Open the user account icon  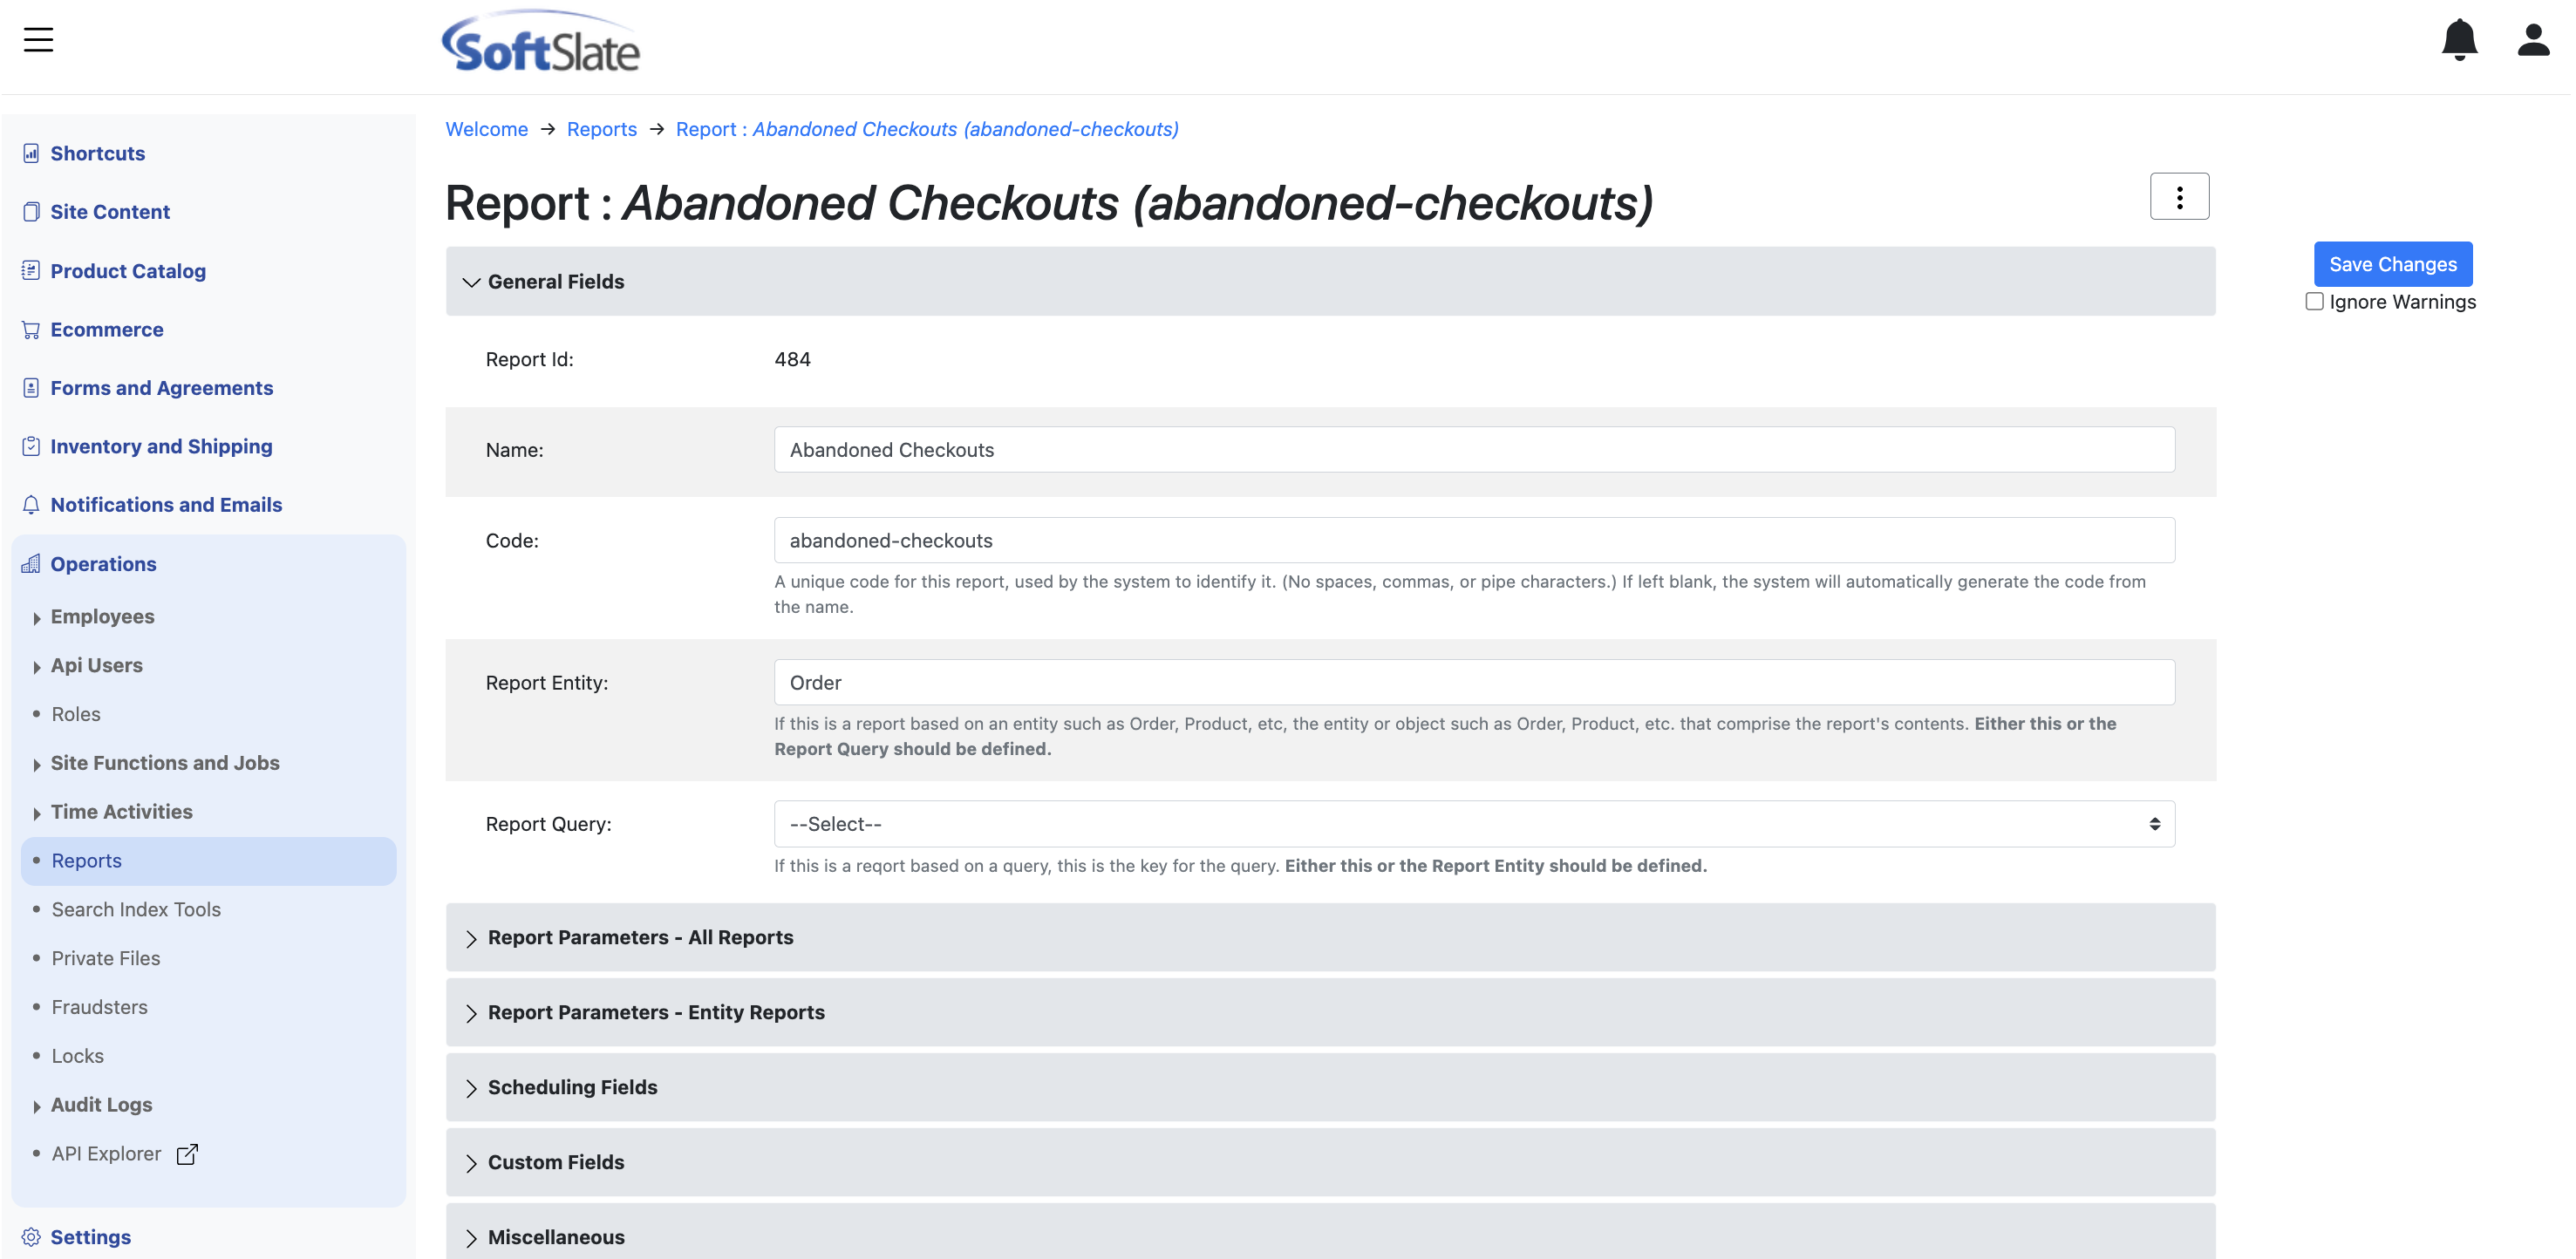click(x=2533, y=40)
